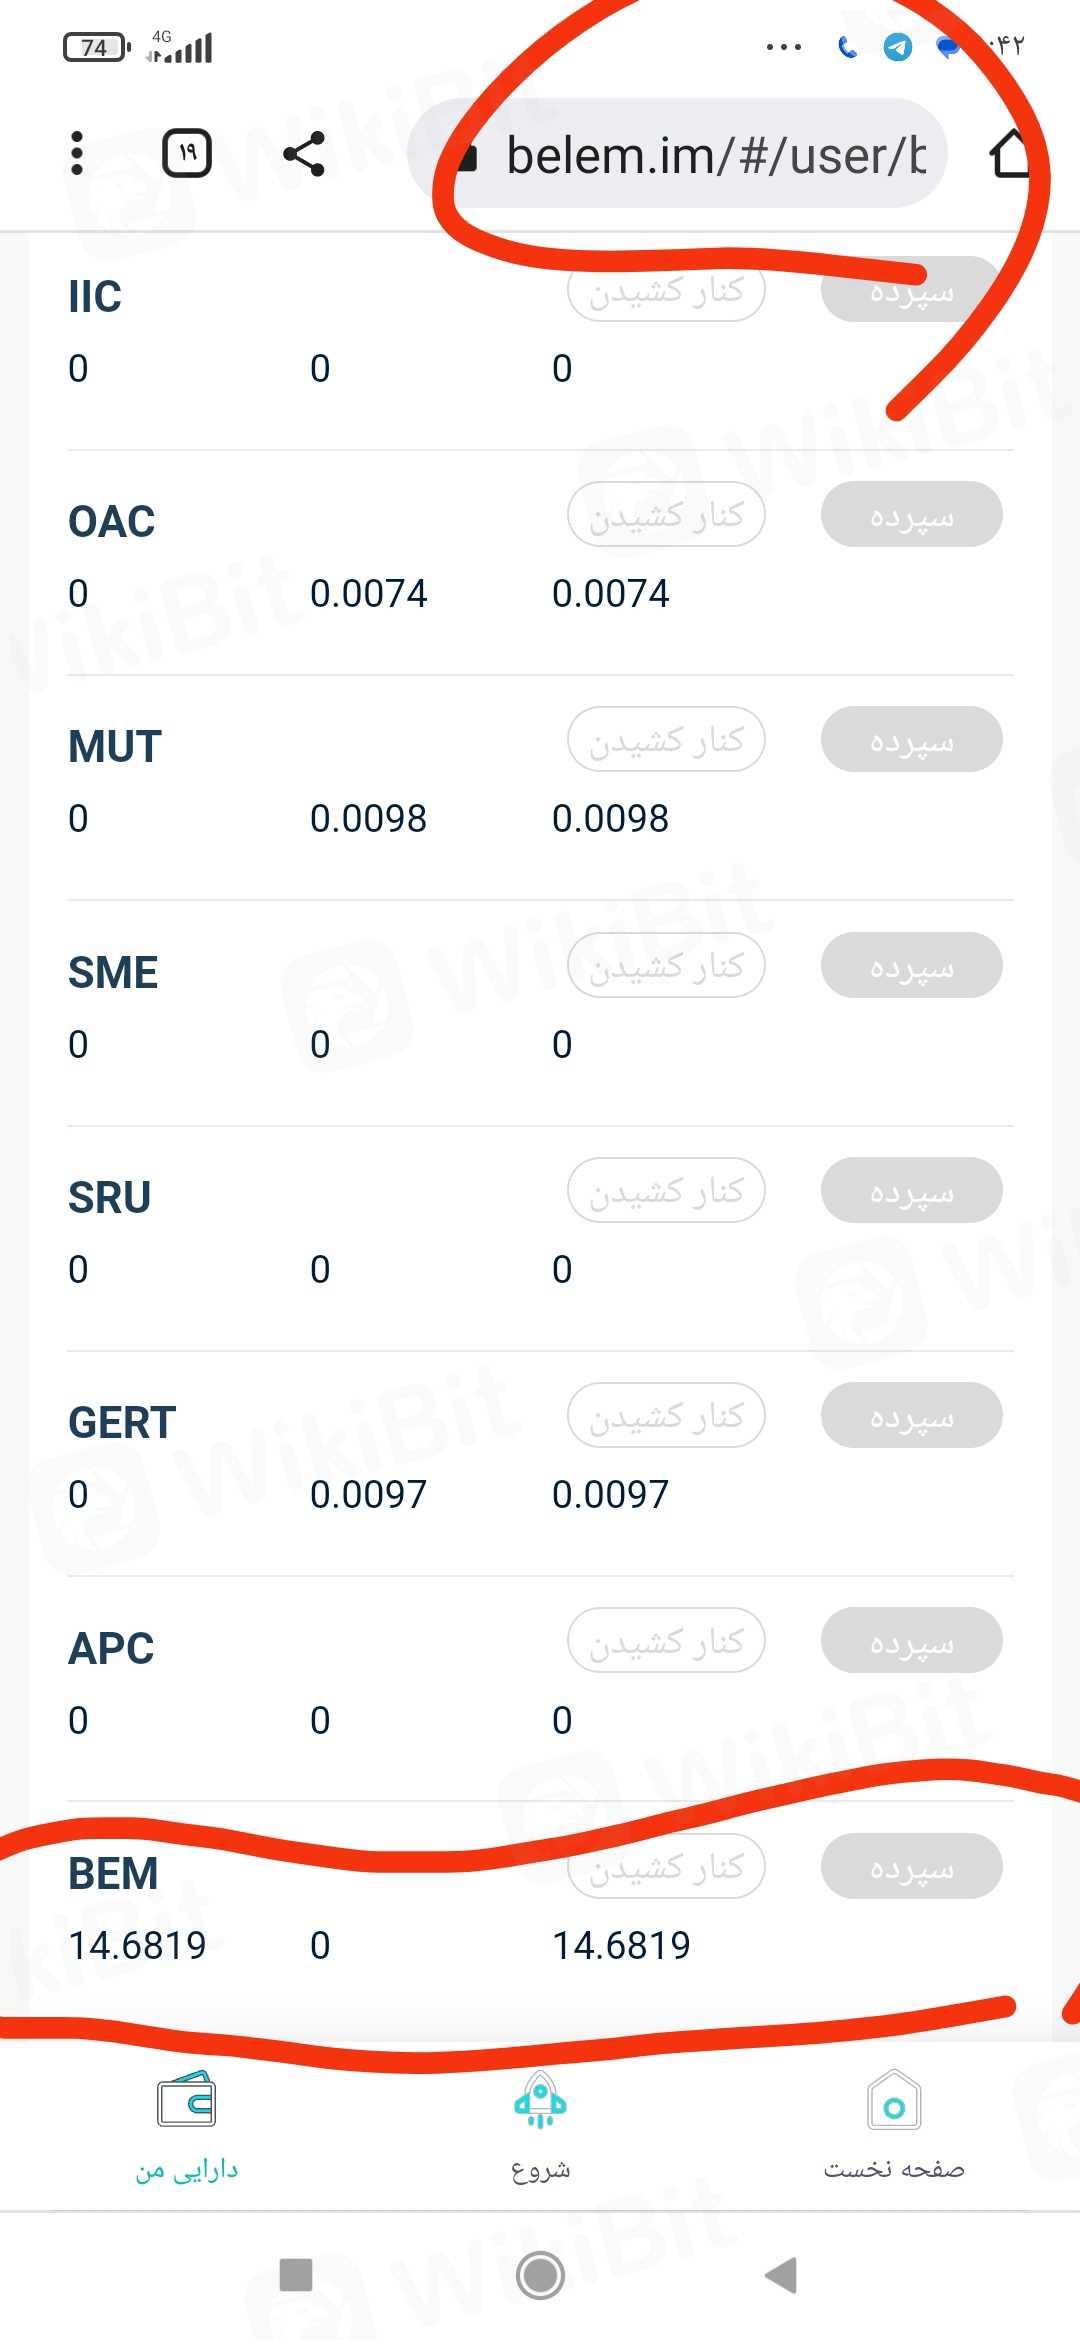Tap the withdraw button for SRU
The height and width of the screenshot is (2340, 1080).
click(666, 1191)
